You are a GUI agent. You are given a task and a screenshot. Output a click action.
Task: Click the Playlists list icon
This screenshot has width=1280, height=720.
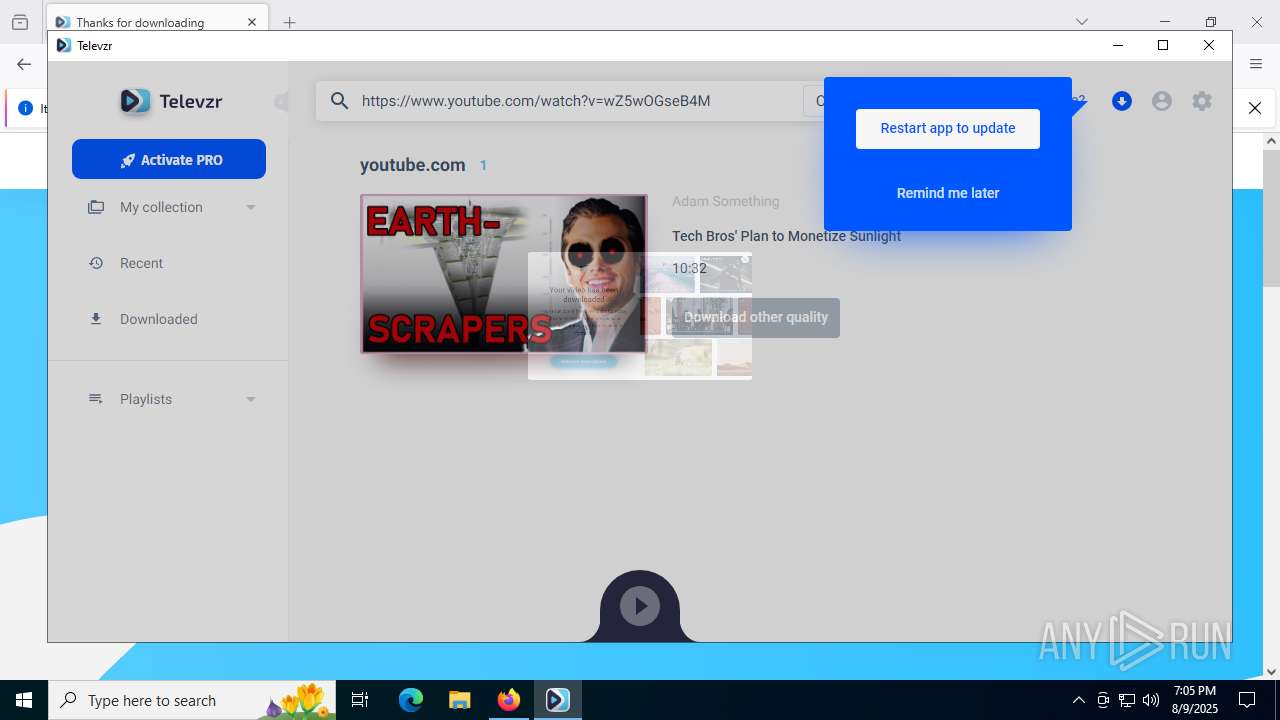pyautogui.click(x=96, y=399)
